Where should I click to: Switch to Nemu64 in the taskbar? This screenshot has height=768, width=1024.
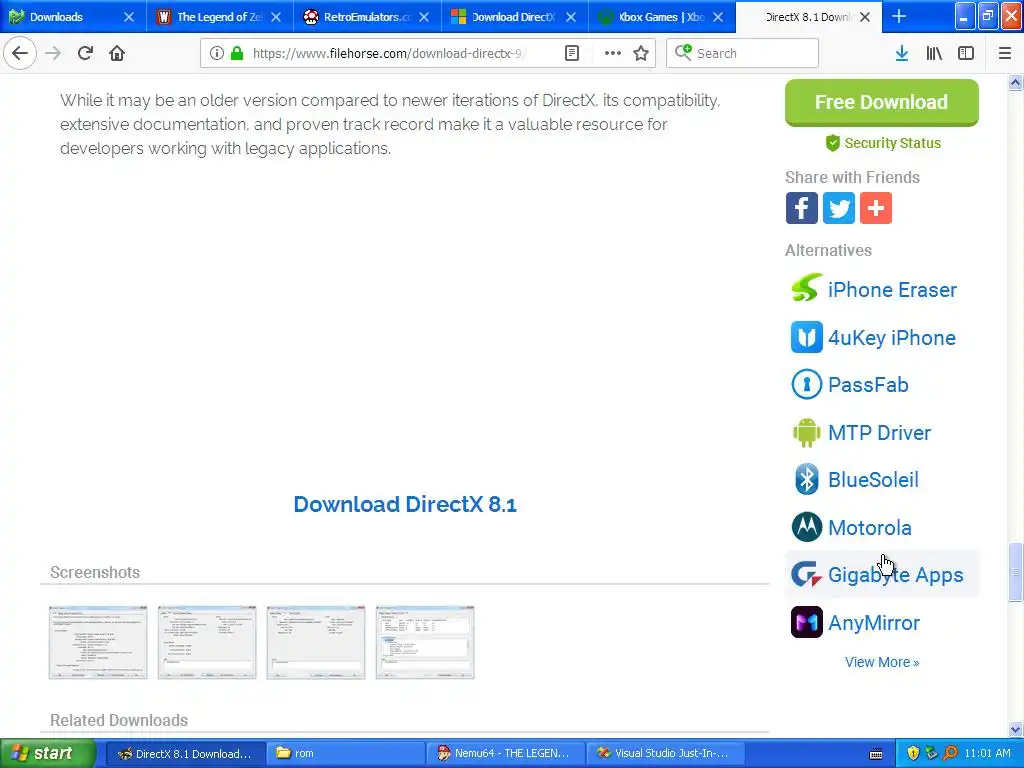[x=505, y=754]
